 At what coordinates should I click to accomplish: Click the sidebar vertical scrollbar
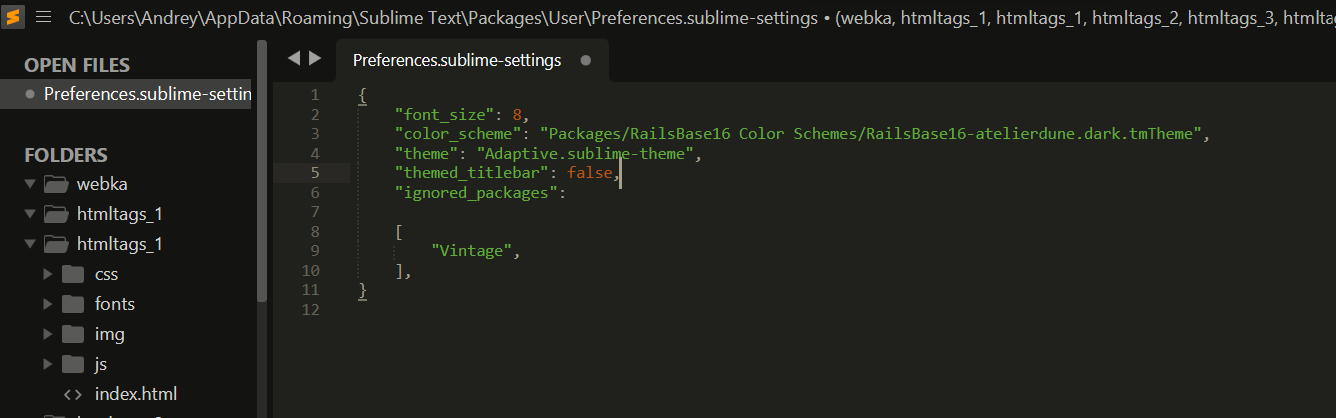(x=262, y=170)
